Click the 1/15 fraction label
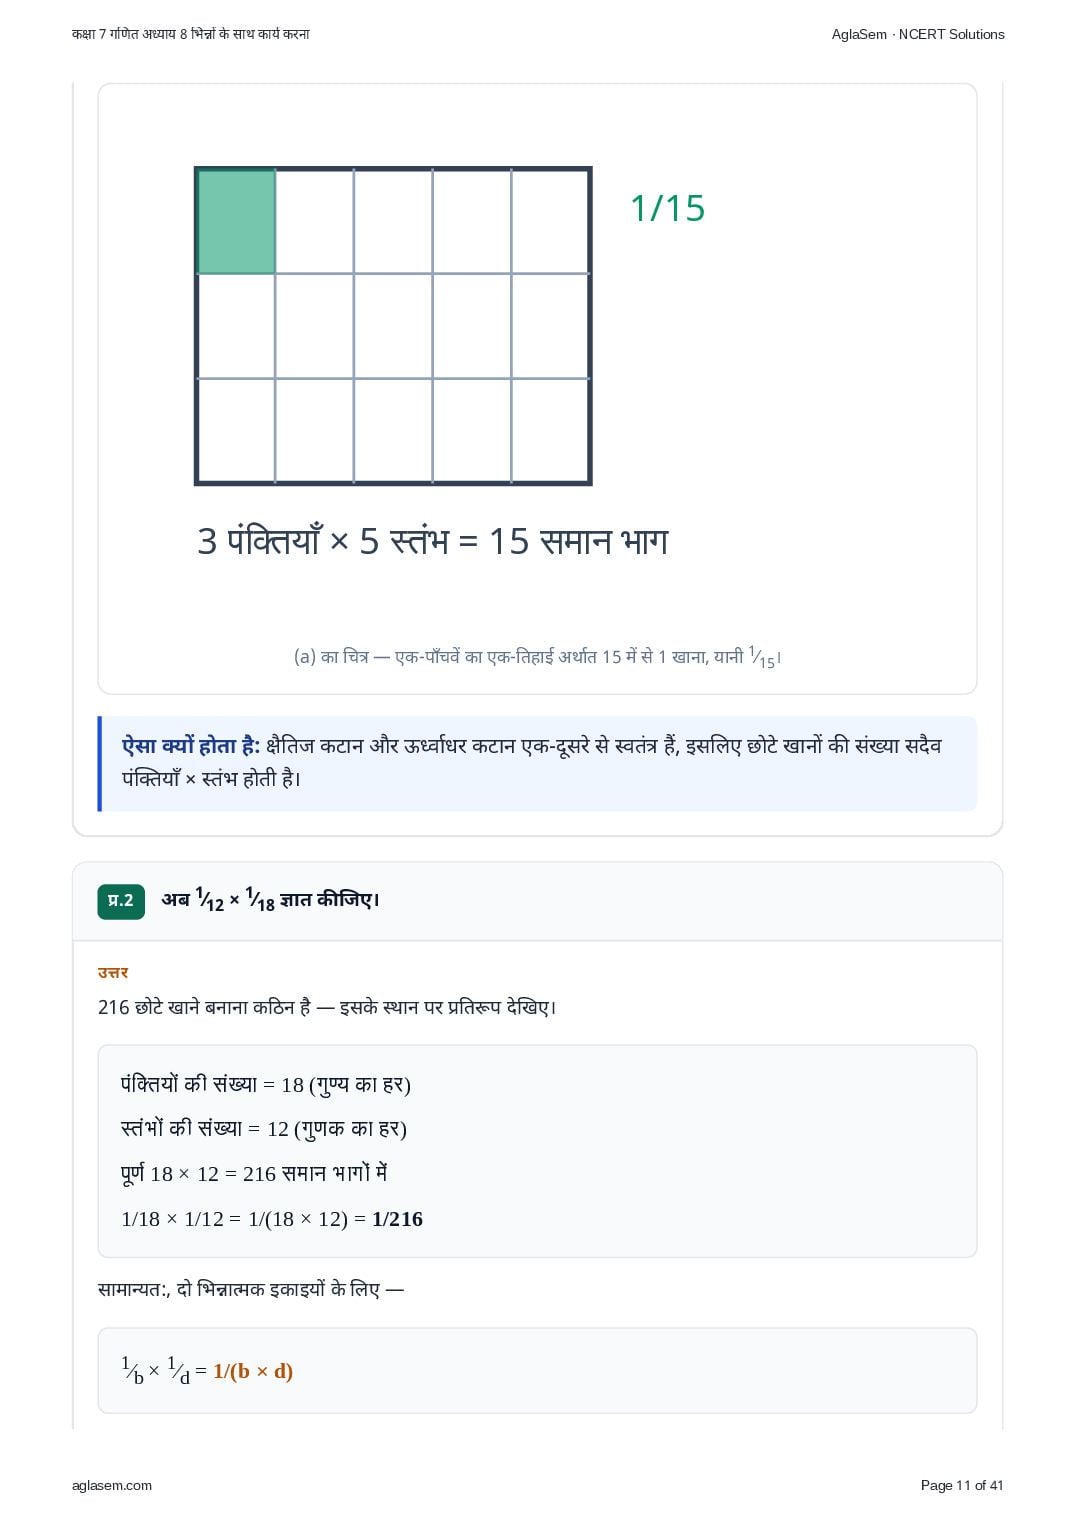 [x=667, y=208]
